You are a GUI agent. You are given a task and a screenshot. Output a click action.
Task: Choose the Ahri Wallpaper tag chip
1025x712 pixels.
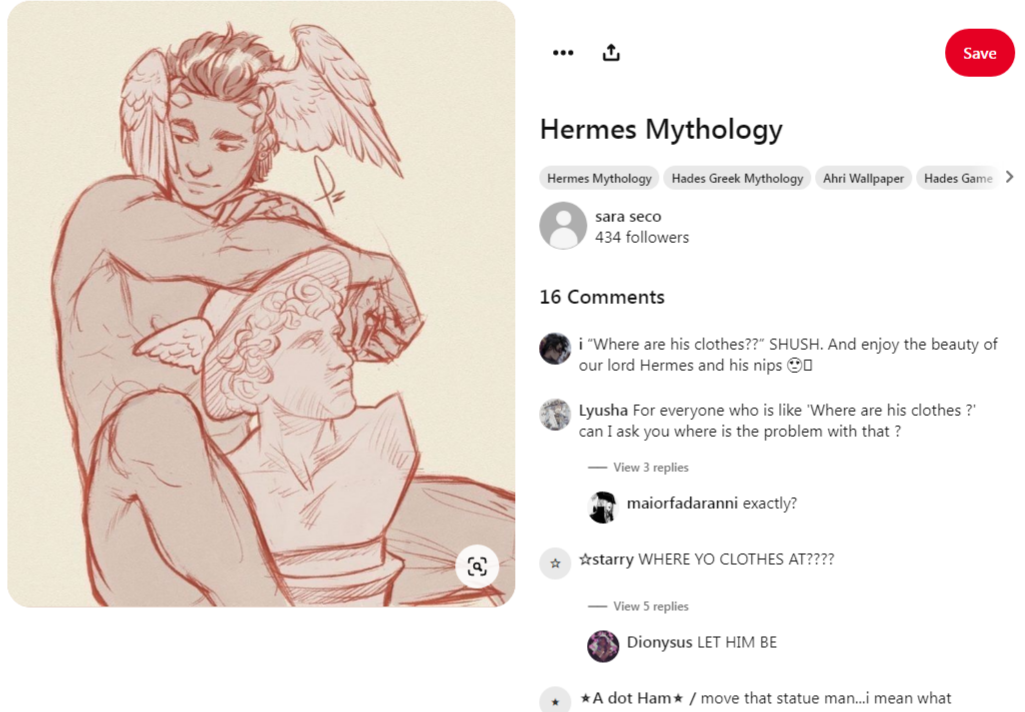point(863,178)
